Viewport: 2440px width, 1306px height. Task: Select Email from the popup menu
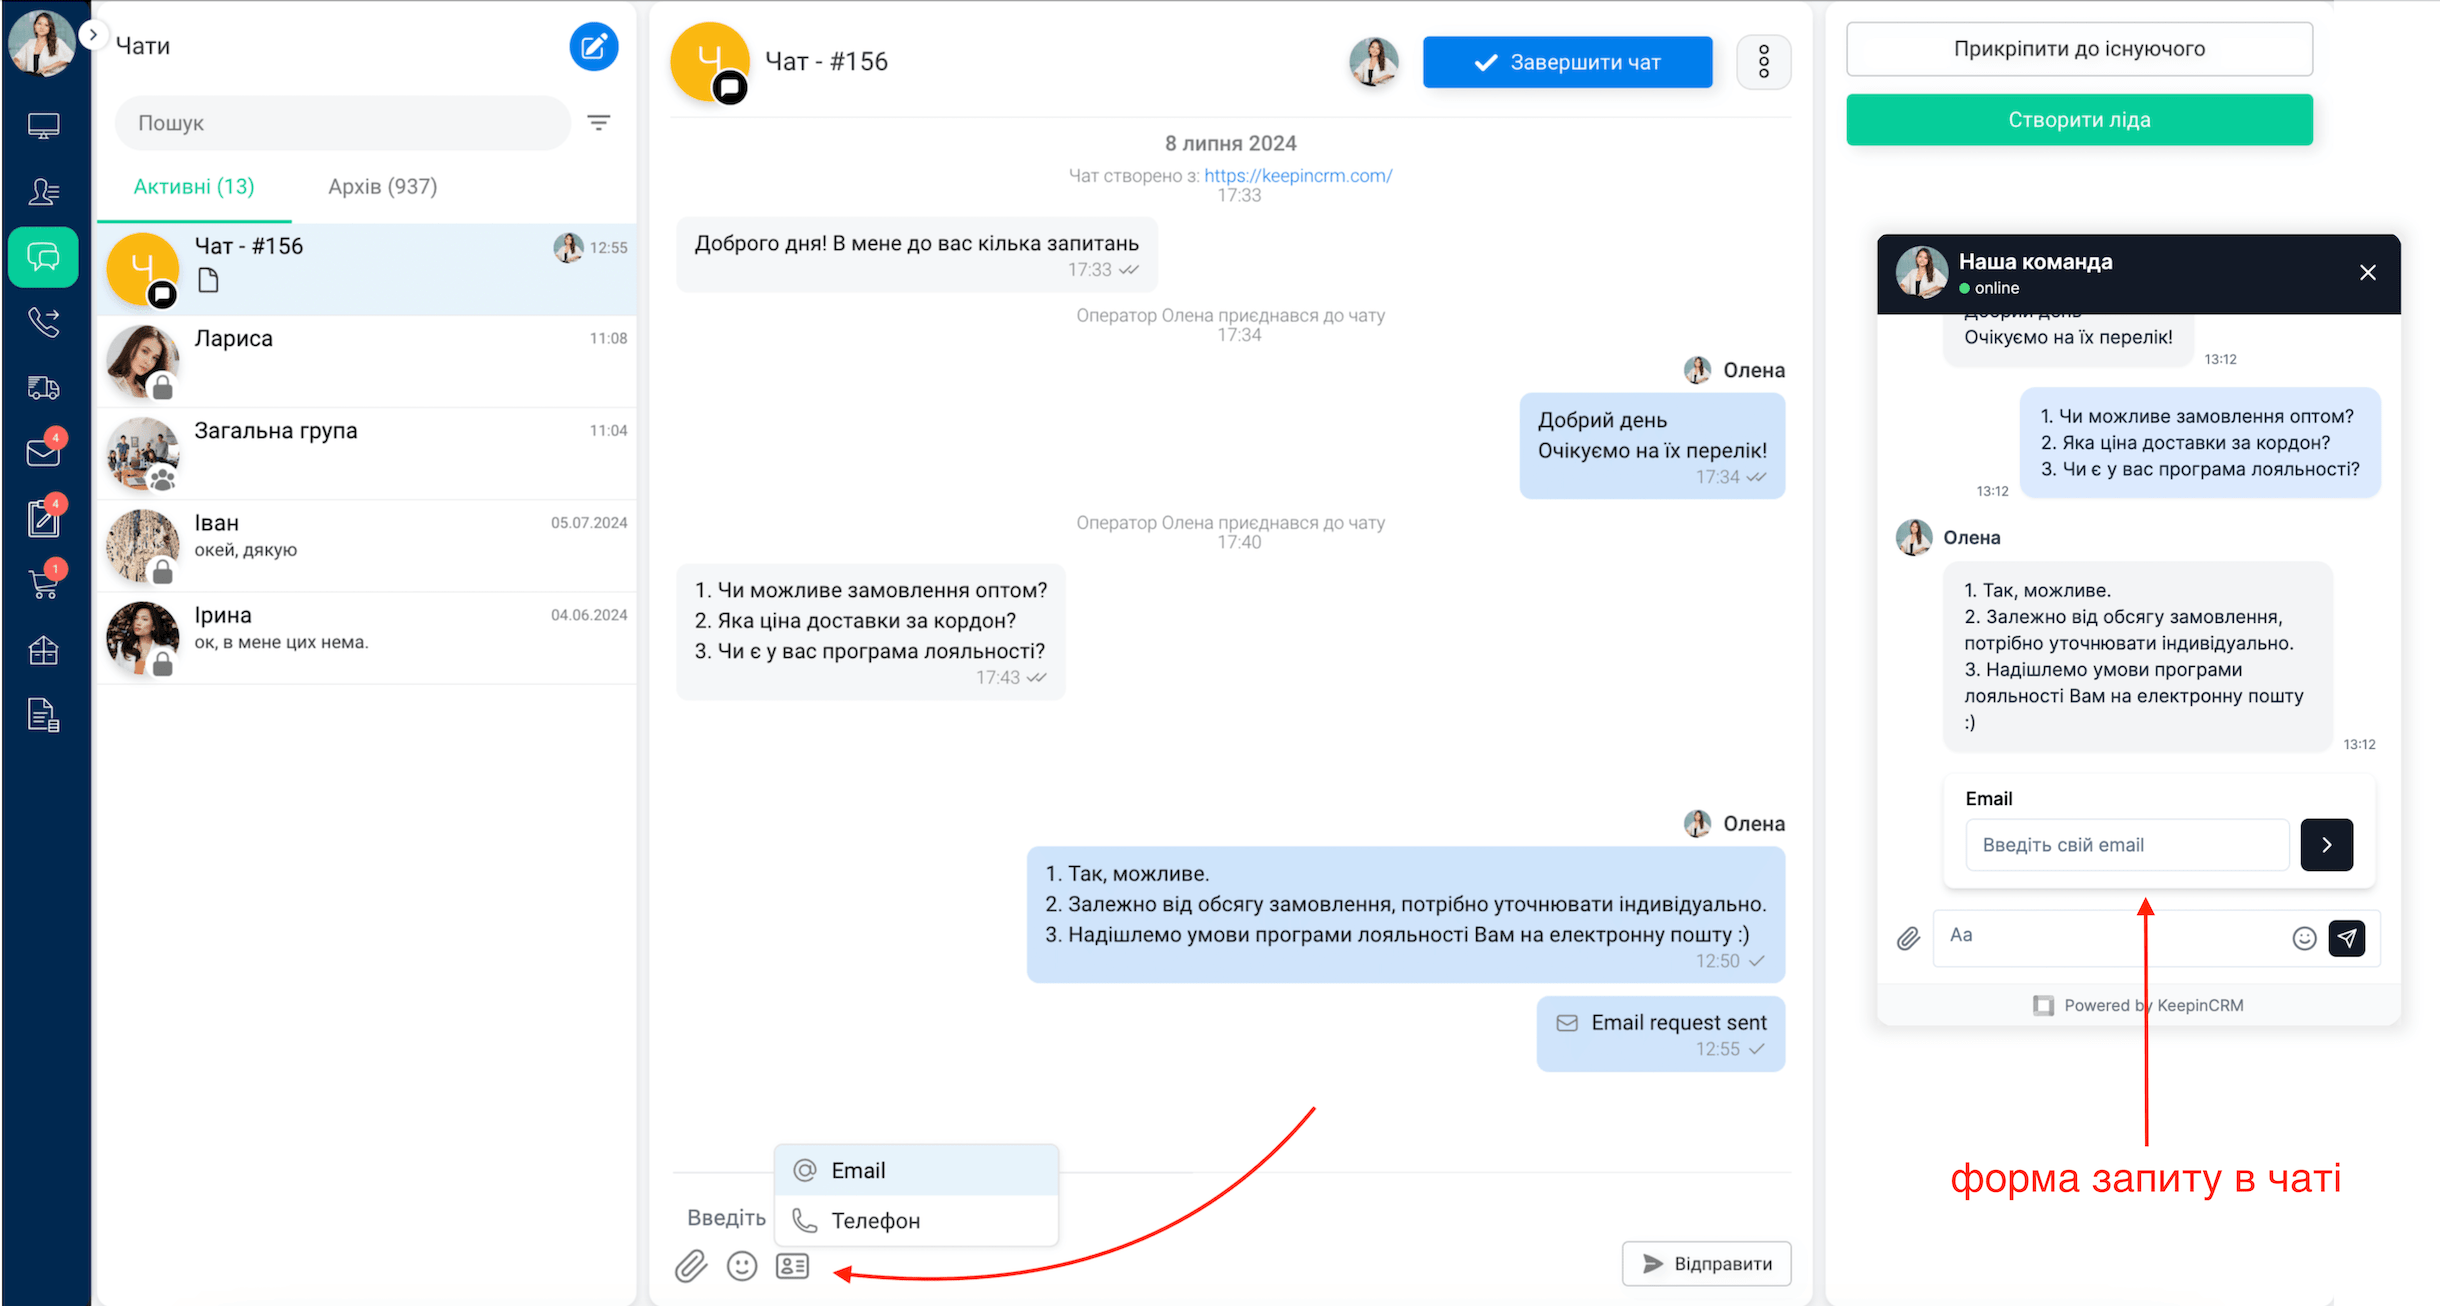[913, 1169]
